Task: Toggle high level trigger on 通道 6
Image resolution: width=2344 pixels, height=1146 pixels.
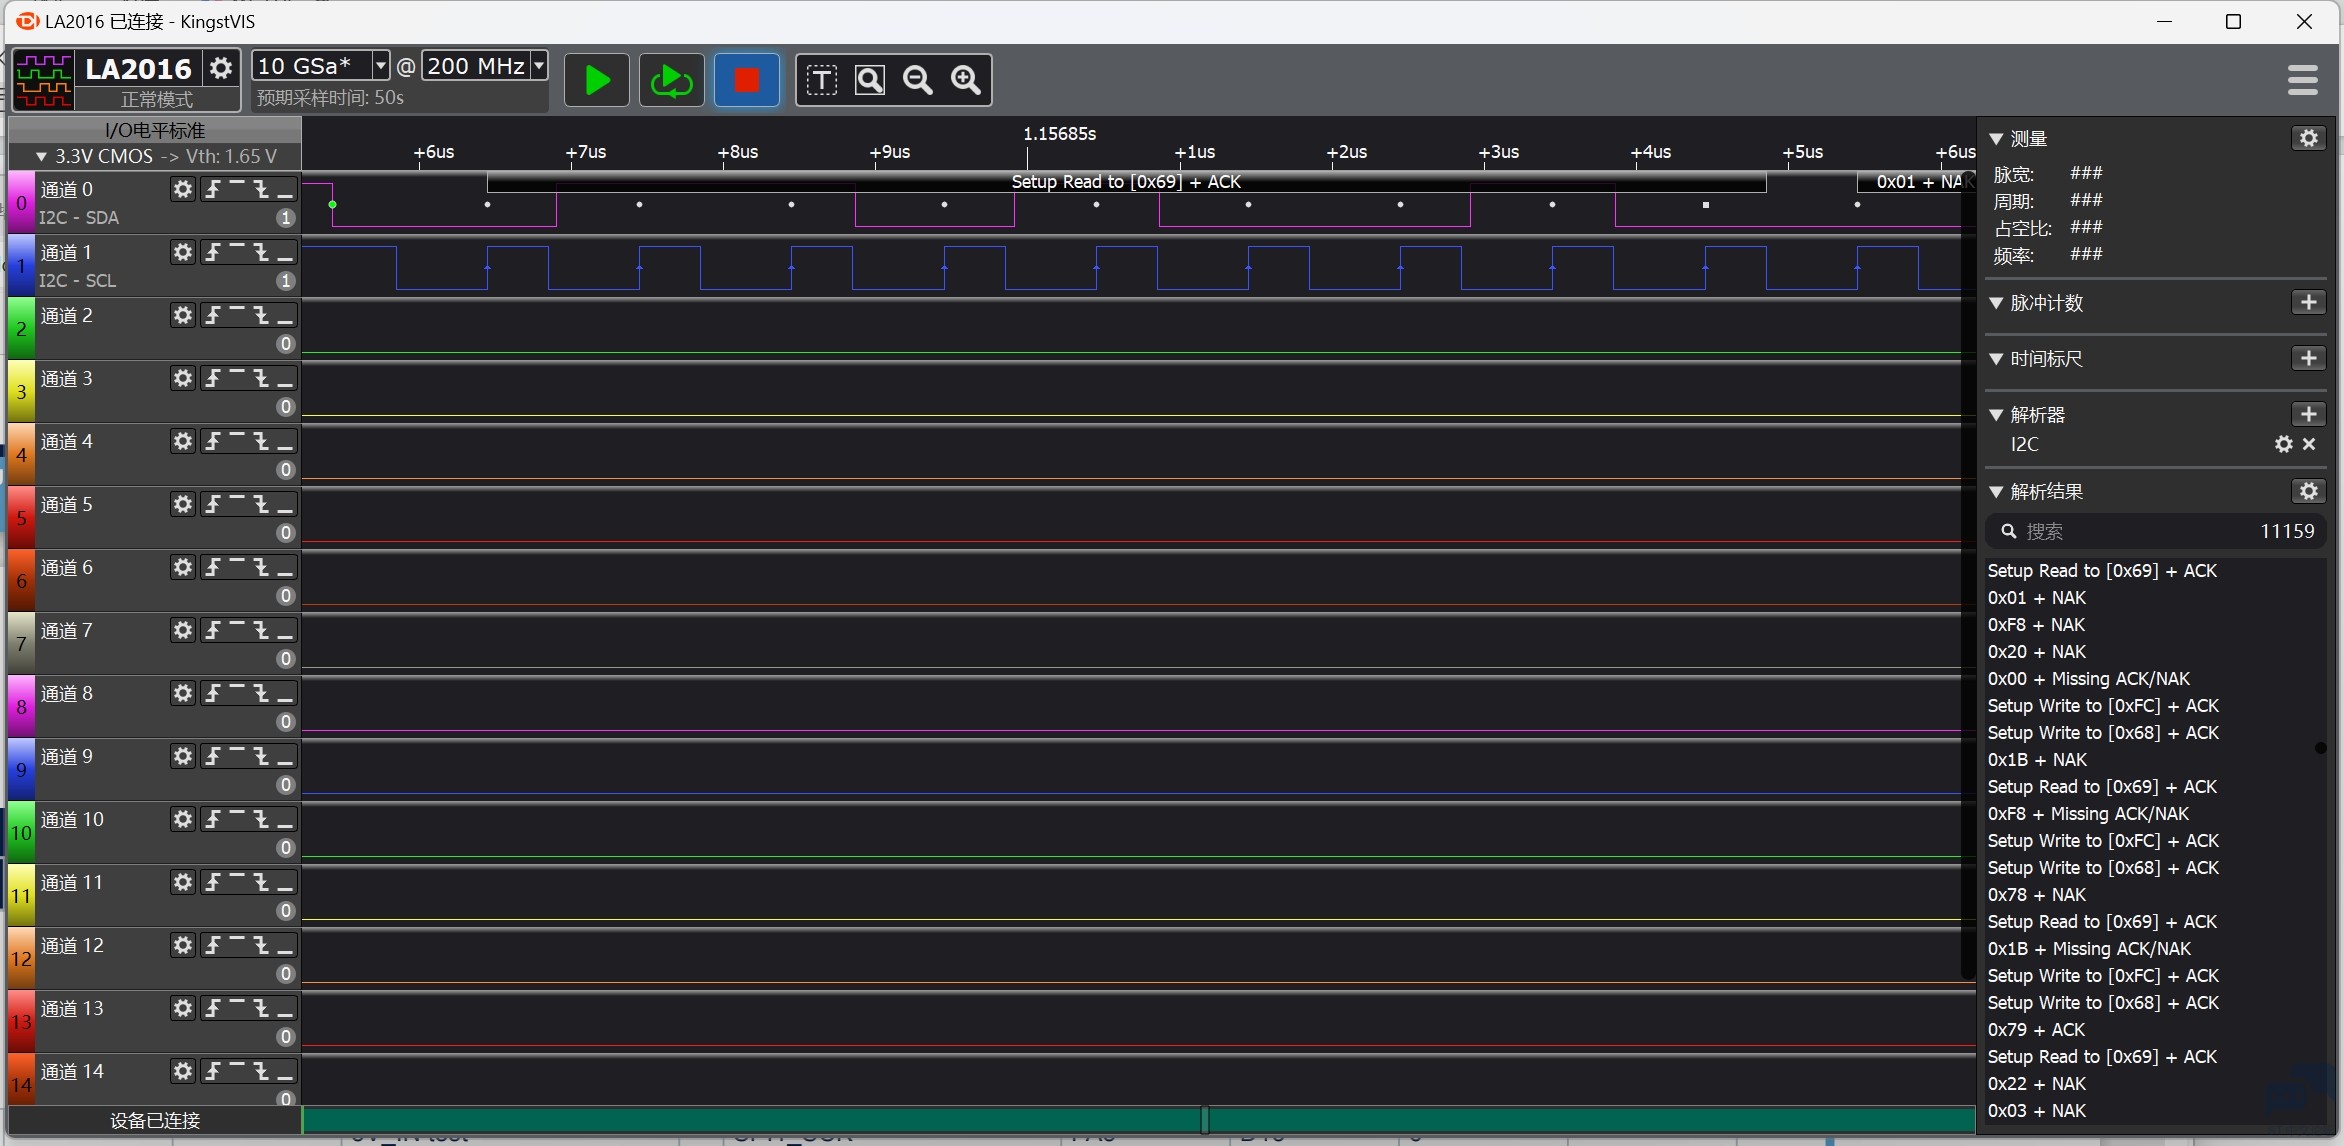Action: coord(237,567)
